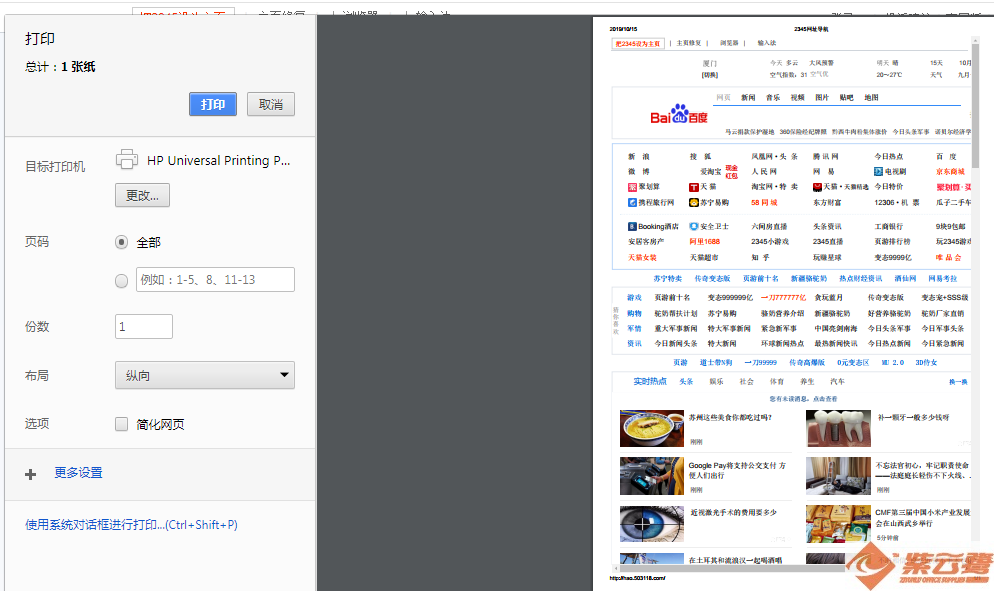Expand the 更多设置 section
Image resolution: width=994 pixels, height=591 pixels.
[78, 473]
